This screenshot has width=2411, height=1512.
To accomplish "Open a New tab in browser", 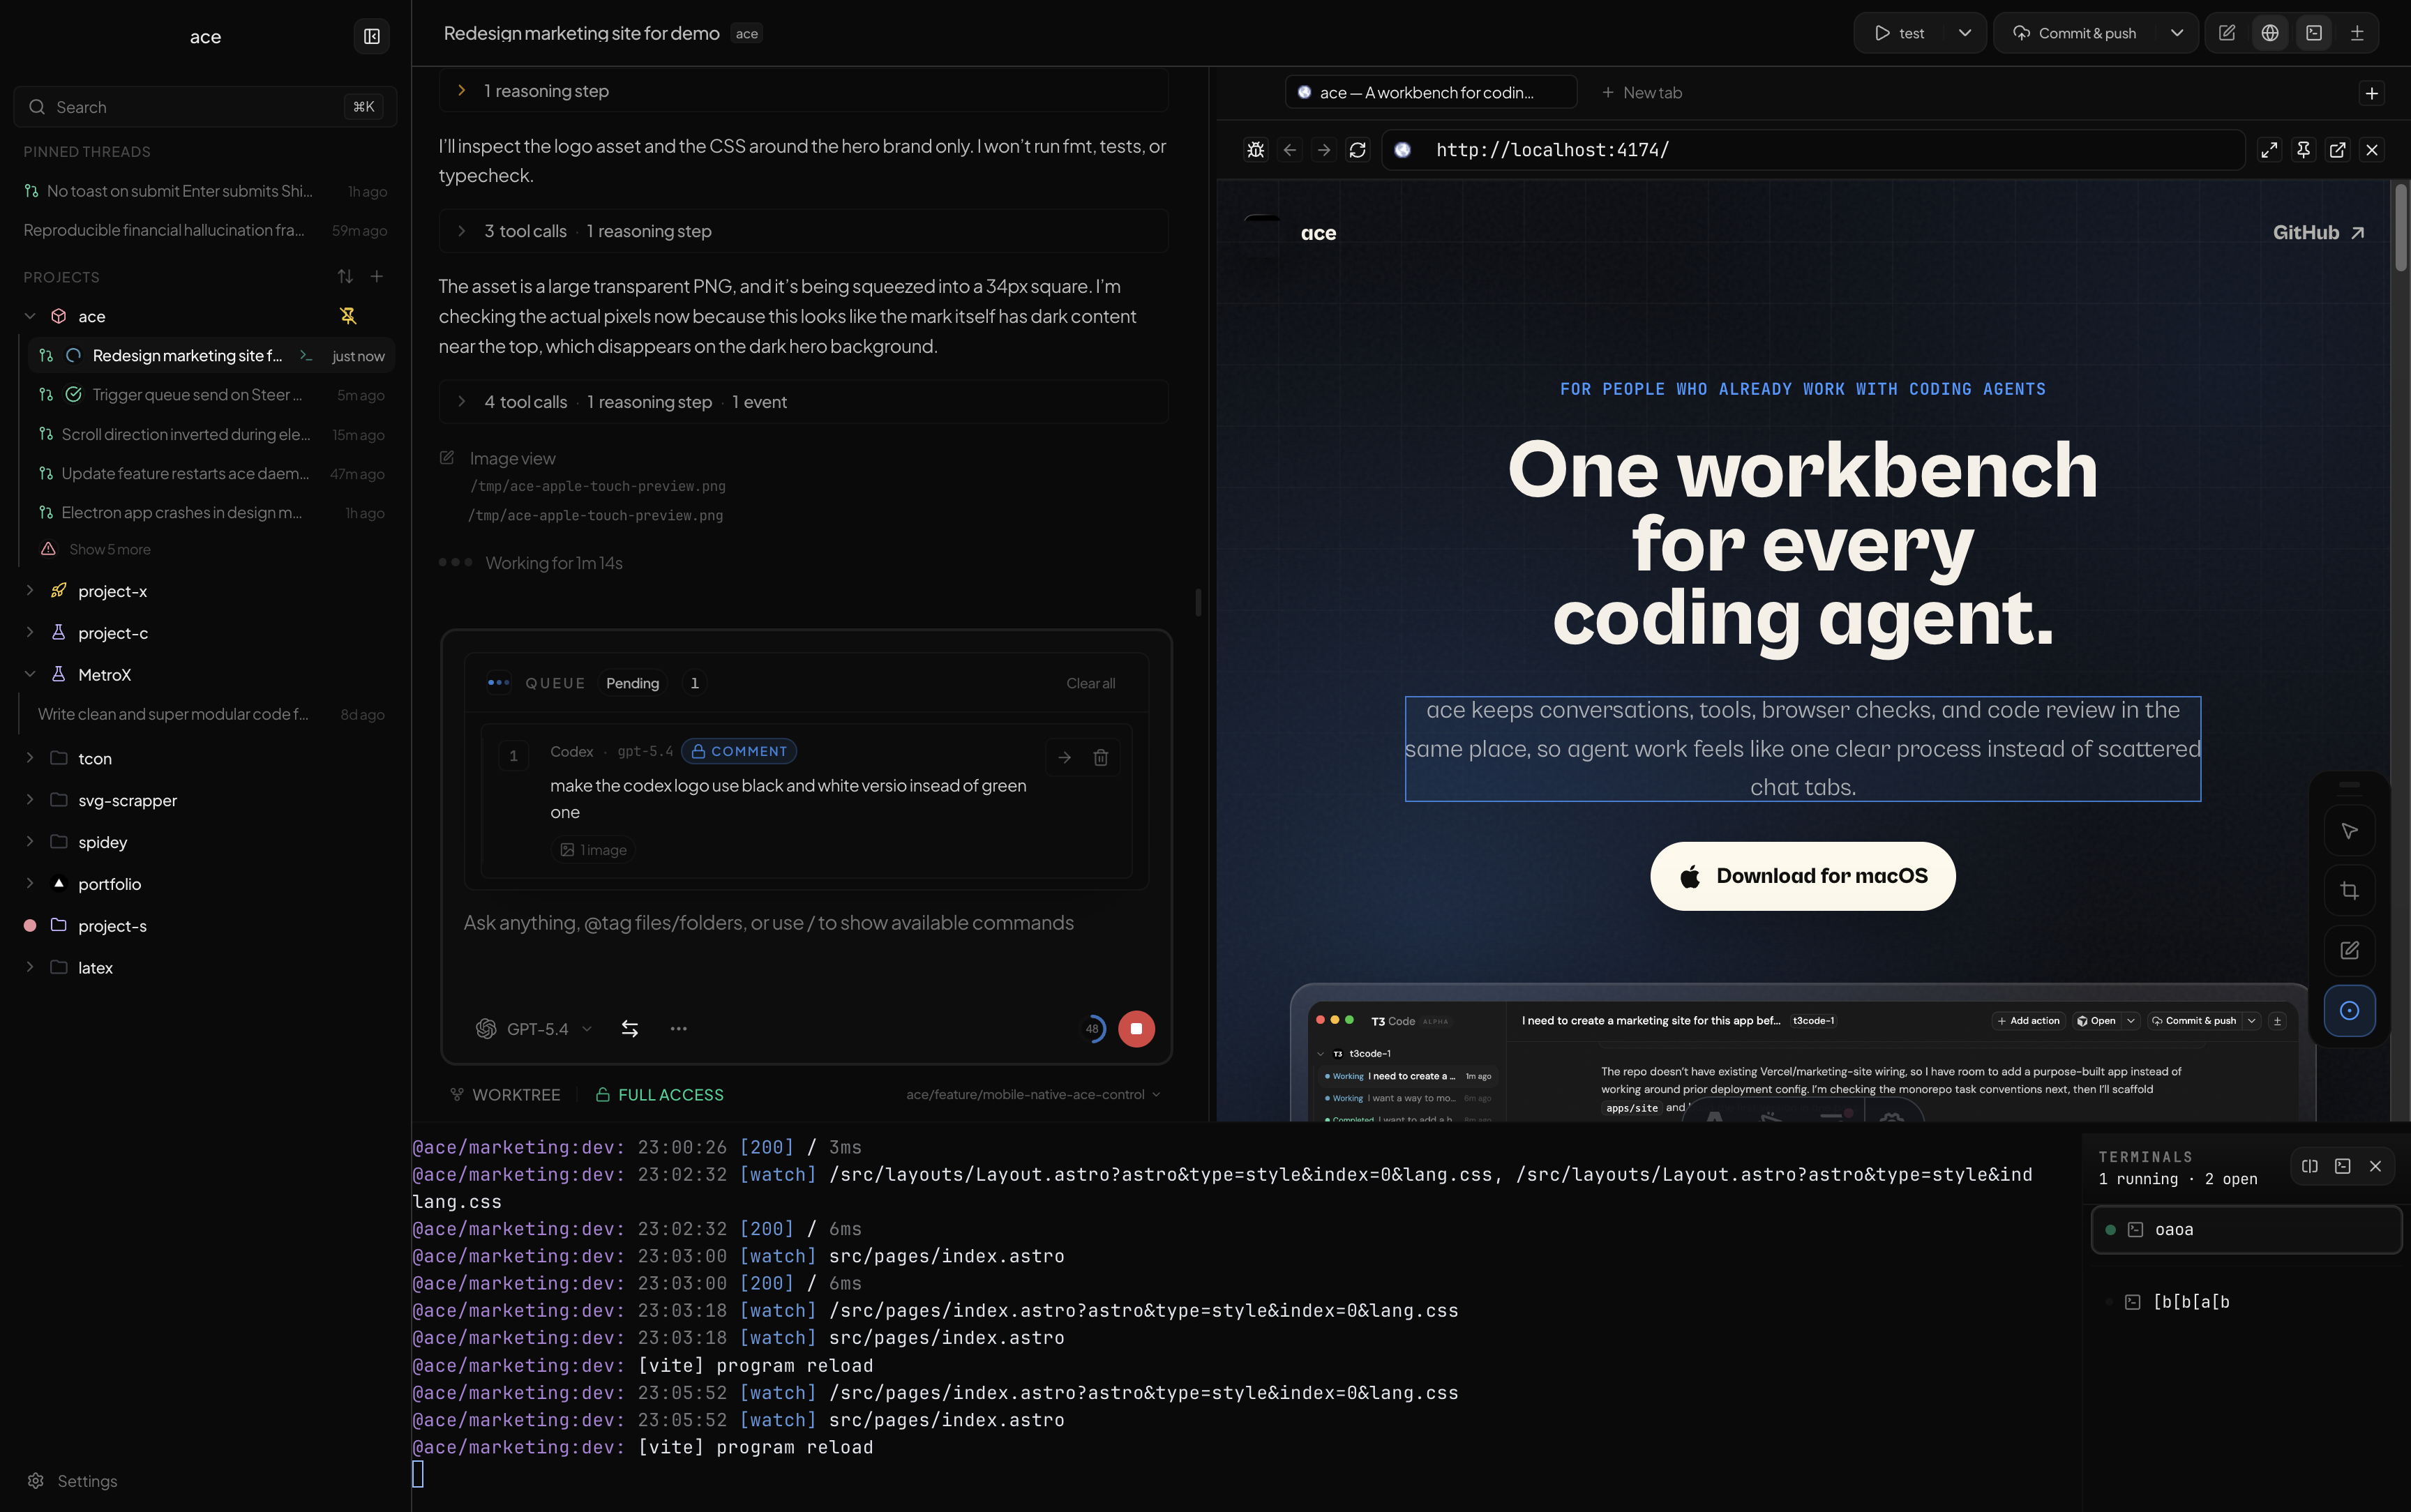I will [1642, 93].
